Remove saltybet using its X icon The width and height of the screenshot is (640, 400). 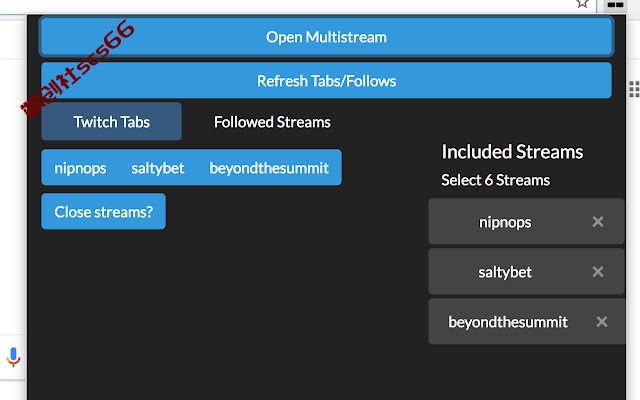click(598, 272)
